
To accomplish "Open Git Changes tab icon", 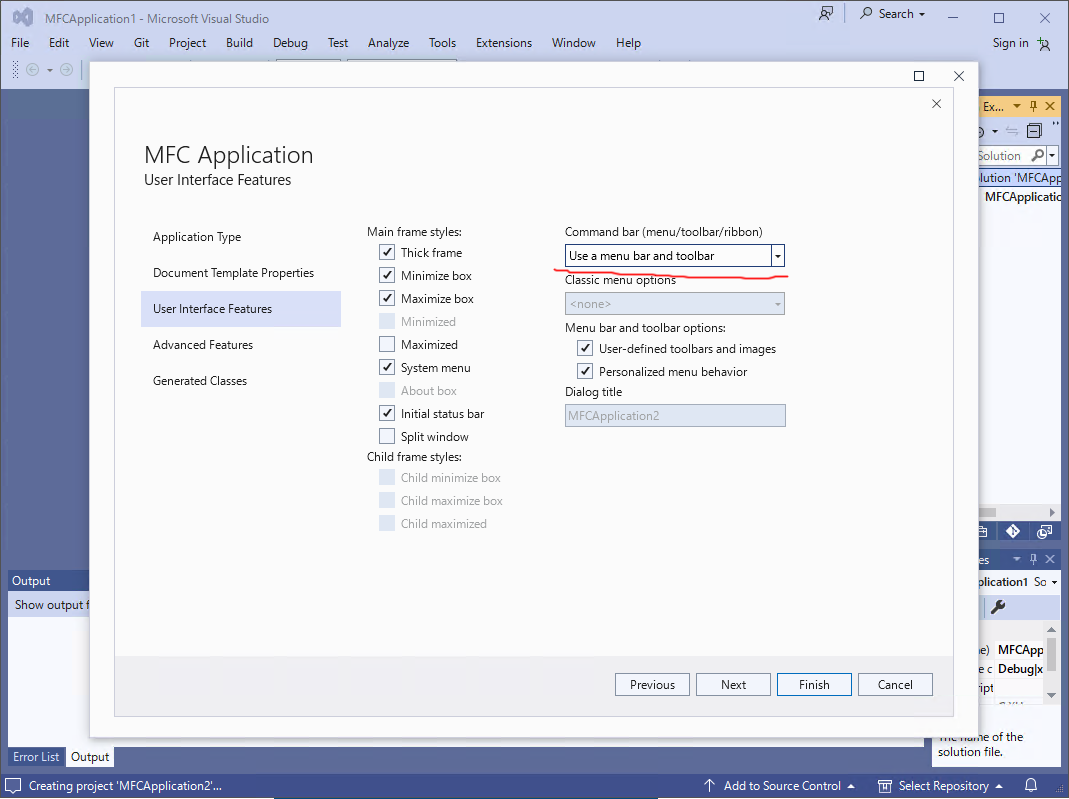I will click(1012, 531).
